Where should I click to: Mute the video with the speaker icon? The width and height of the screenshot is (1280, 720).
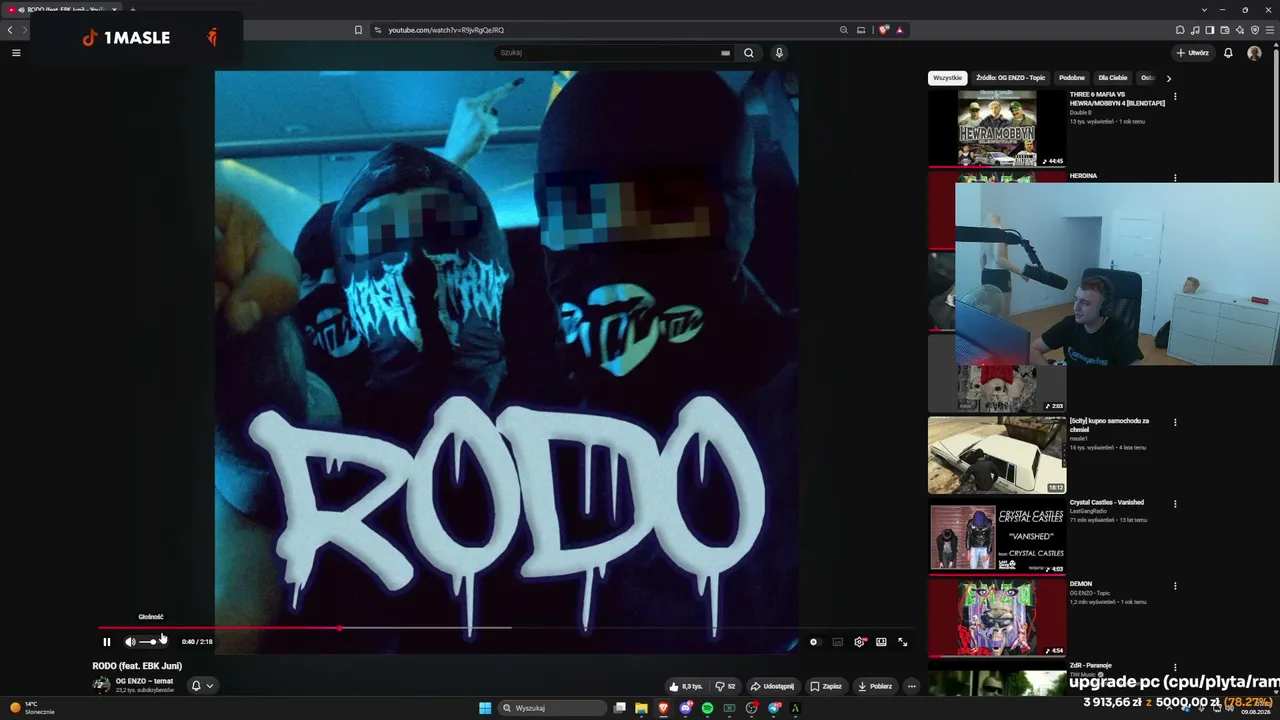click(130, 642)
